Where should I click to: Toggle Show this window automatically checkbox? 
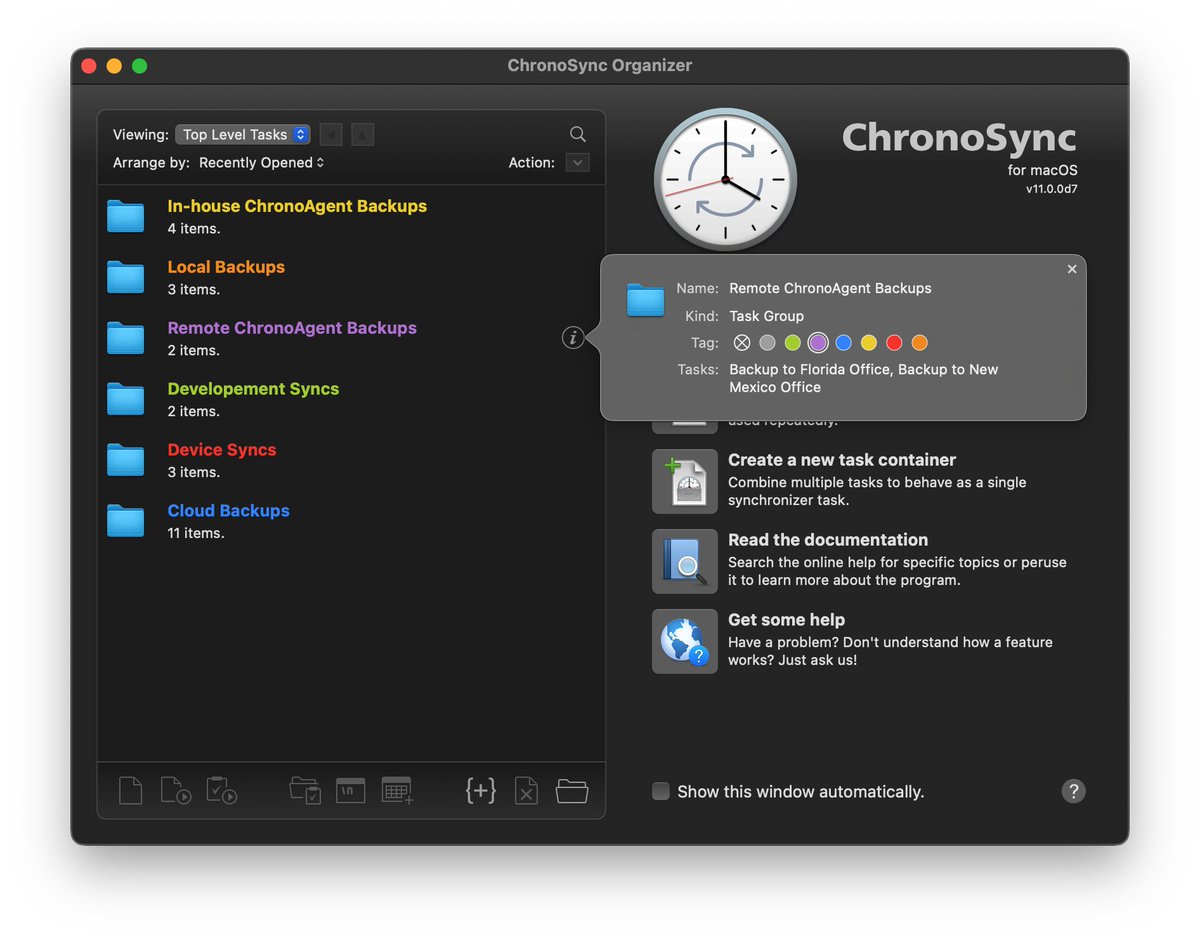coord(661,791)
